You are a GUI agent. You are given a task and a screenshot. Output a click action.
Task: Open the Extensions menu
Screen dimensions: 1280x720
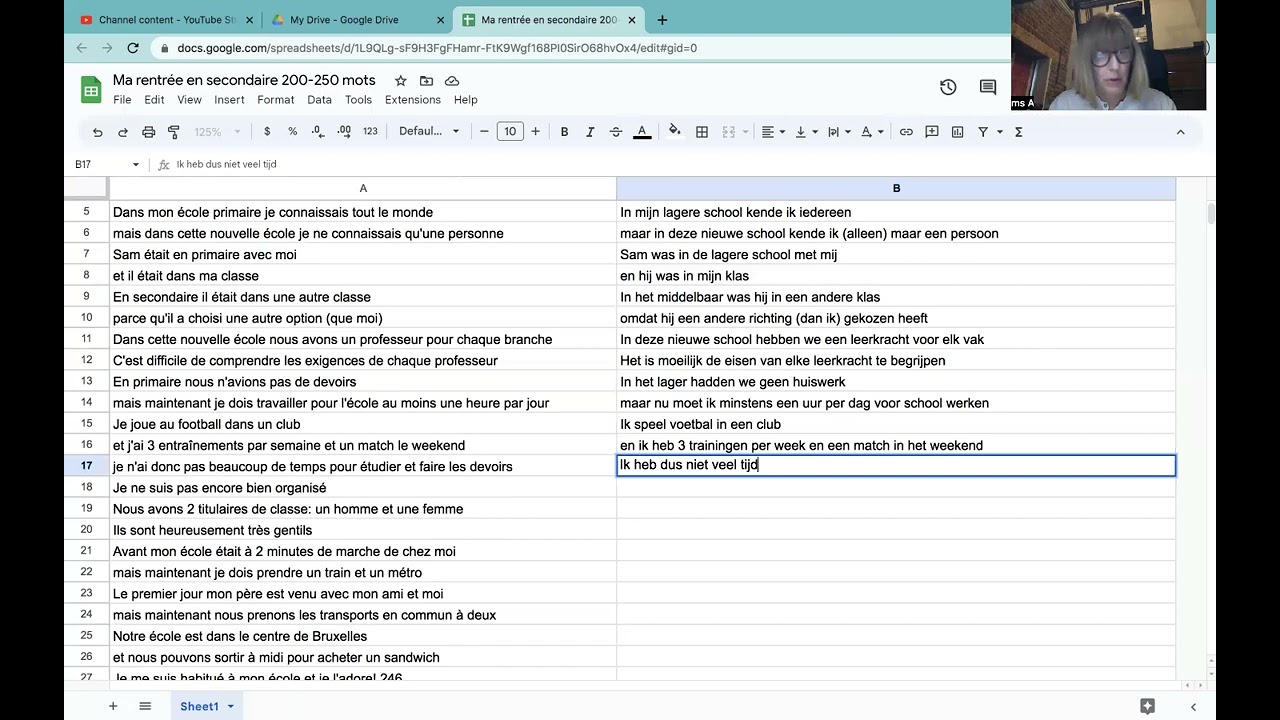(413, 100)
